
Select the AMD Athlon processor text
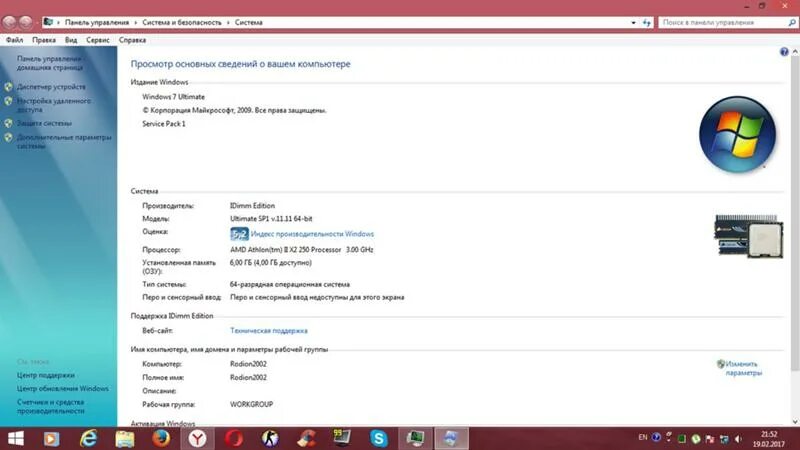pyautogui.click(x=302, y=249)
